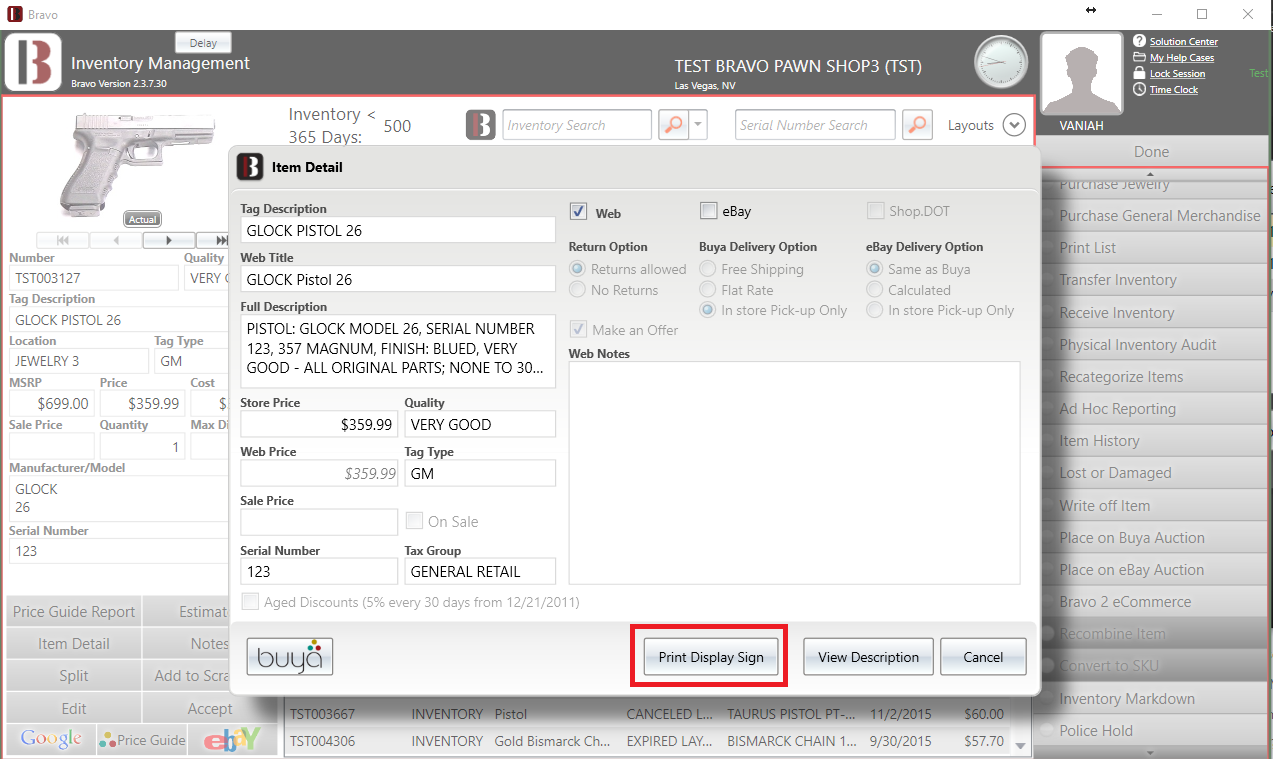
Task: Click the View Description button
Action: coord(868,657)
